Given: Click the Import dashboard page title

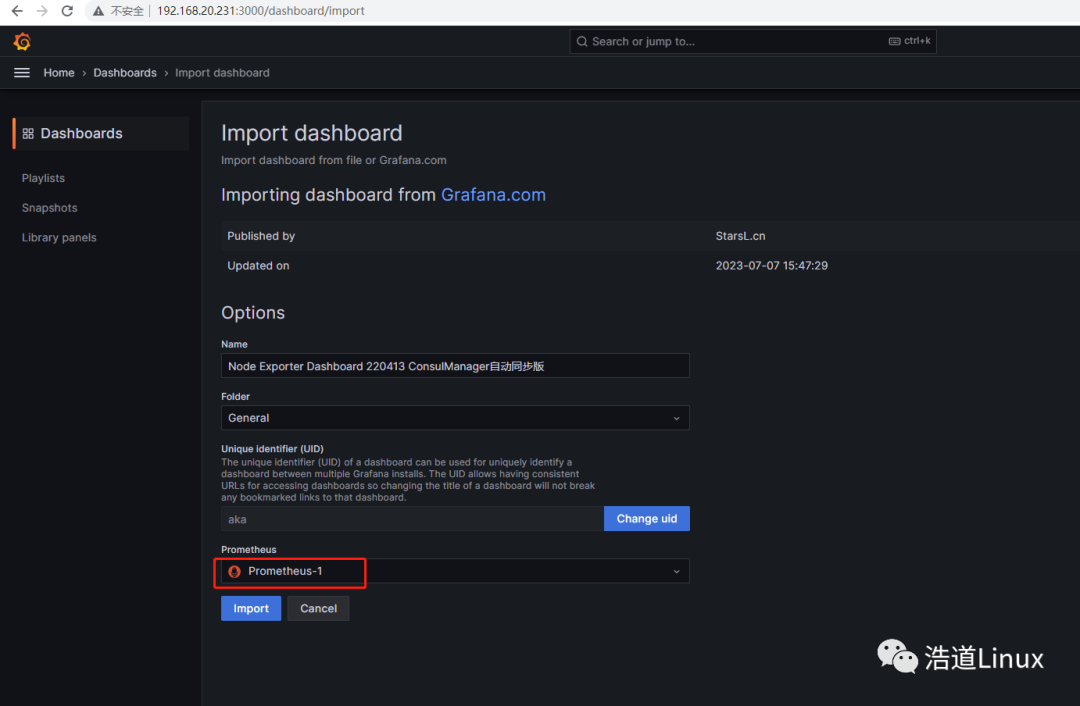Looking at the screenshot, I should point(311,133).
